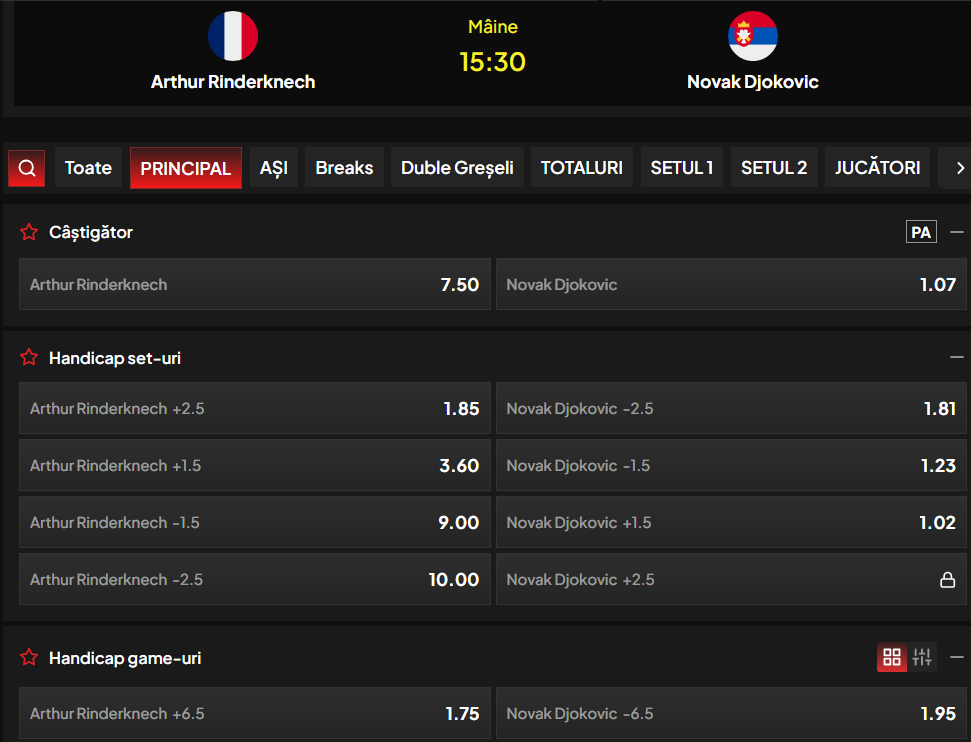The width and height of the screenshot is (971, 742).
Task: Click the Serbian flag for Novak Djokovic
Action: coord(752,36)
